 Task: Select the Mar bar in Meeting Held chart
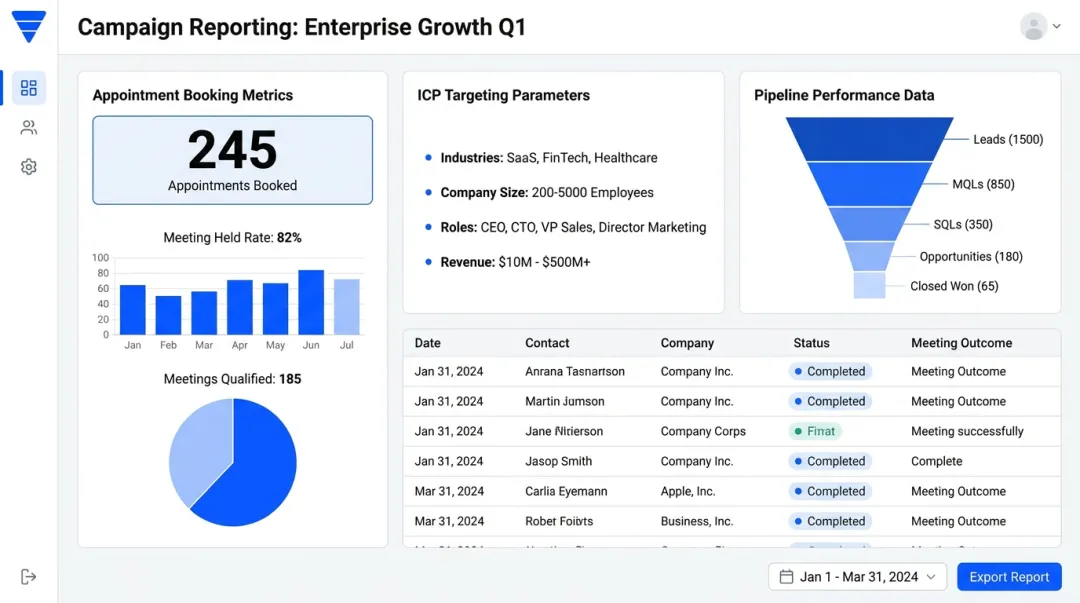(204, 313)
